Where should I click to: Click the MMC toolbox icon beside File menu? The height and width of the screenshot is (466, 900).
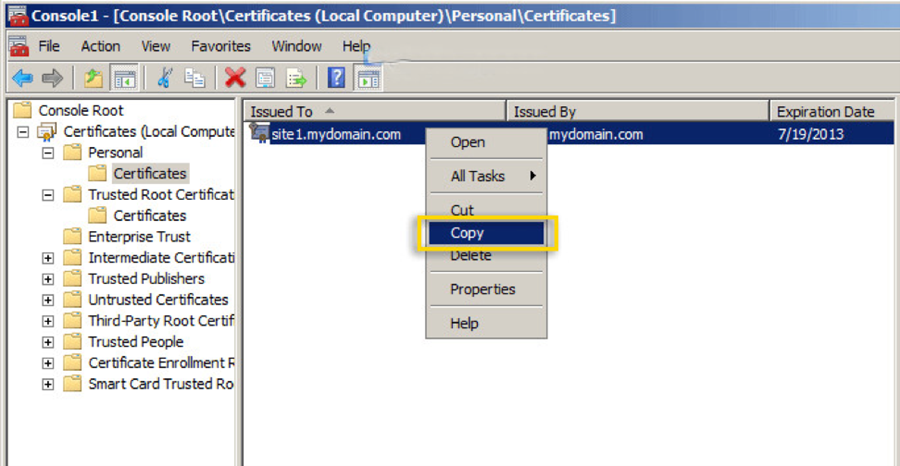coord(19,46)
